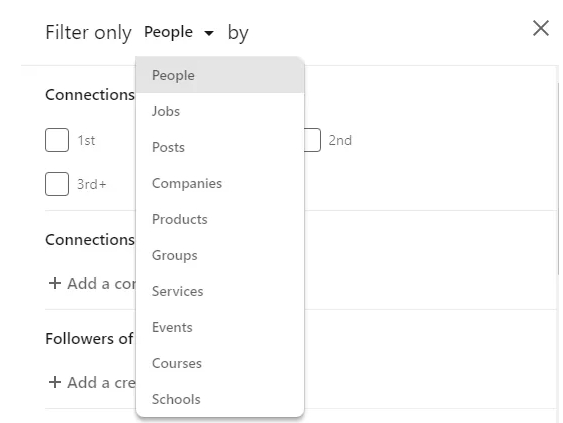Choose Products from the dropdown menu
The image size is (563, 423).
(x=220, y=219)
